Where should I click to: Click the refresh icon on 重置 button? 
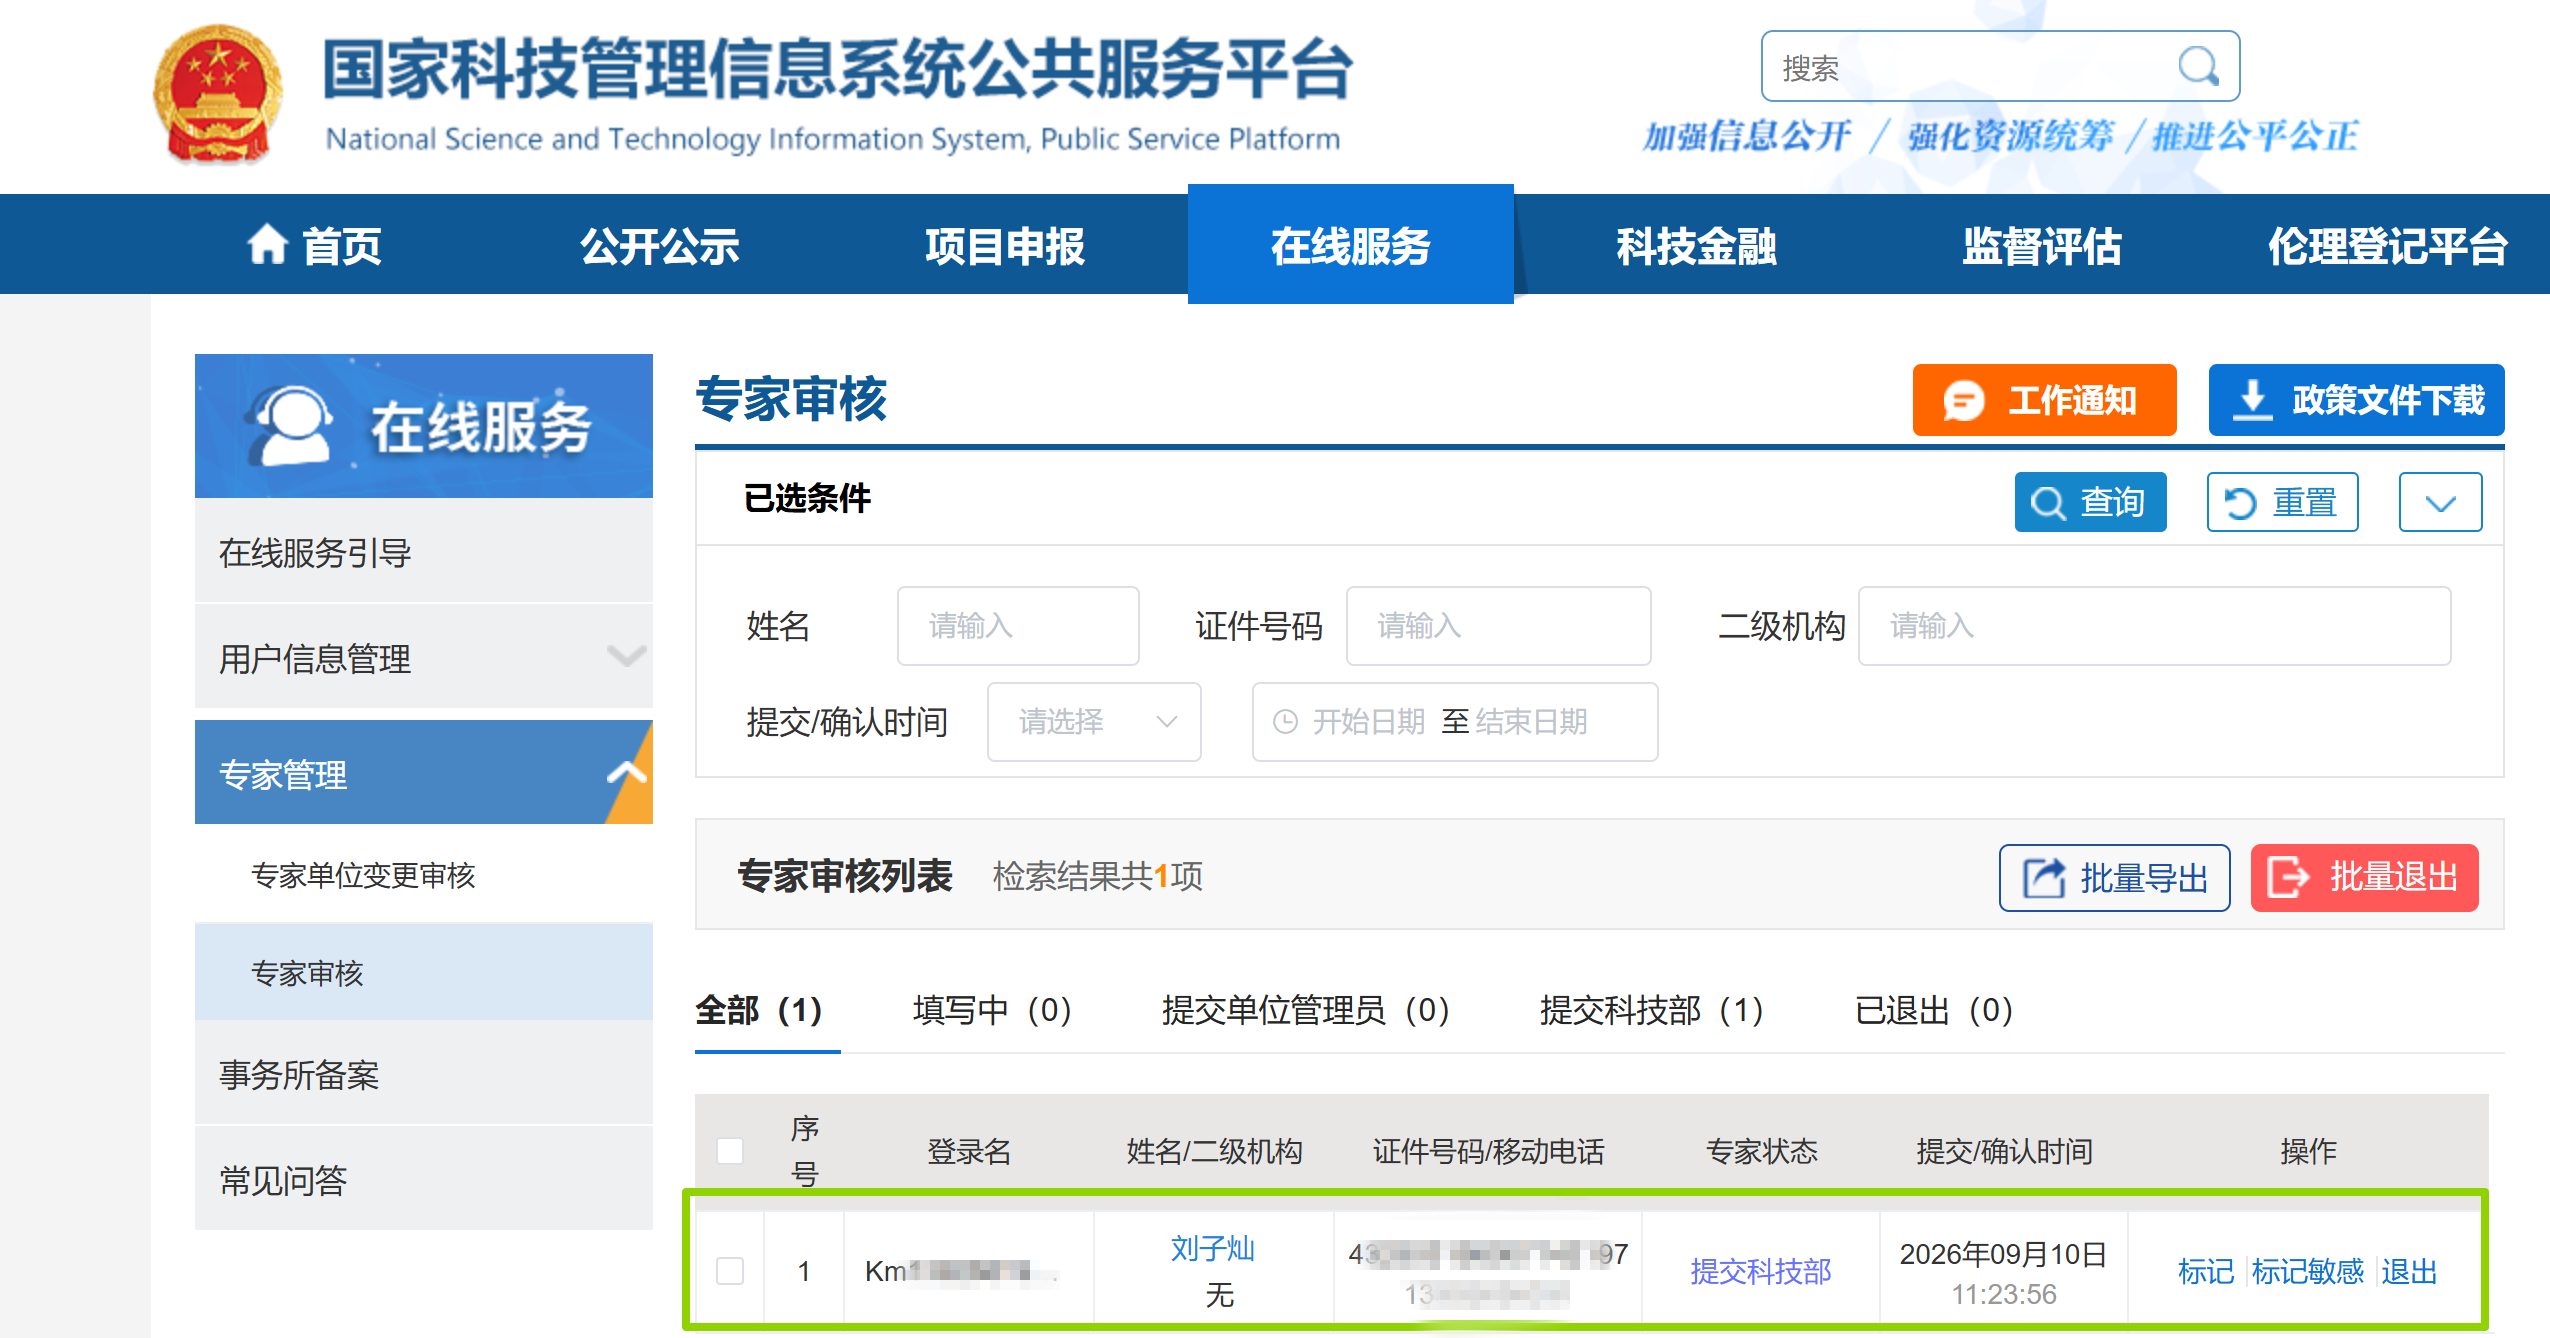click(2240, 503)
